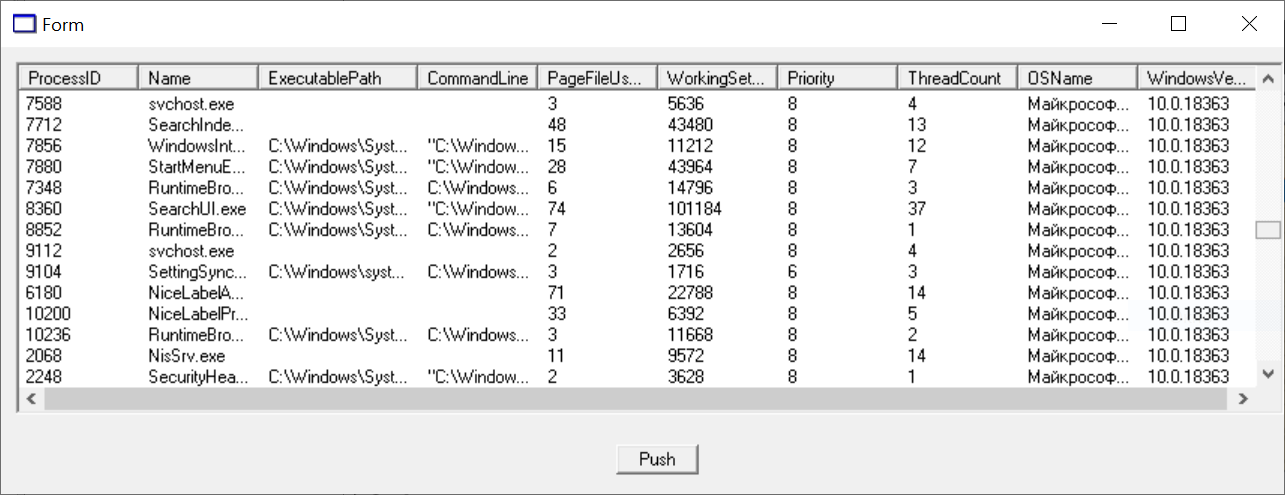Sort by the Name column header
1285x495 pixels.
point(198,78)
